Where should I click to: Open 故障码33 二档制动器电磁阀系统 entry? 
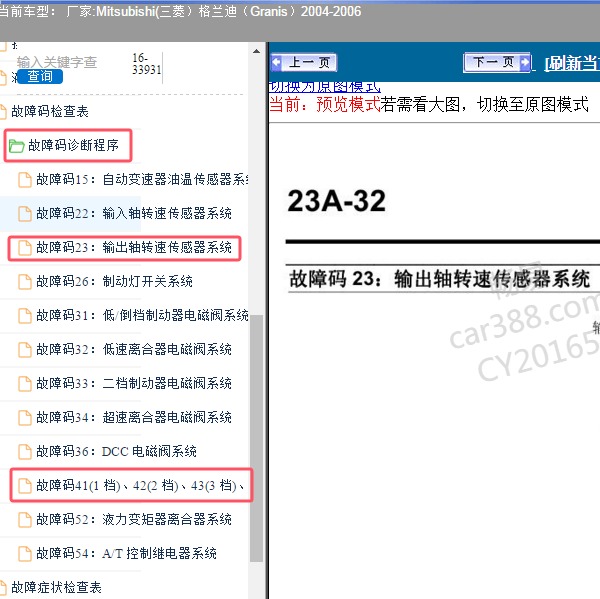pyautogui.click(x=134, y=383)
